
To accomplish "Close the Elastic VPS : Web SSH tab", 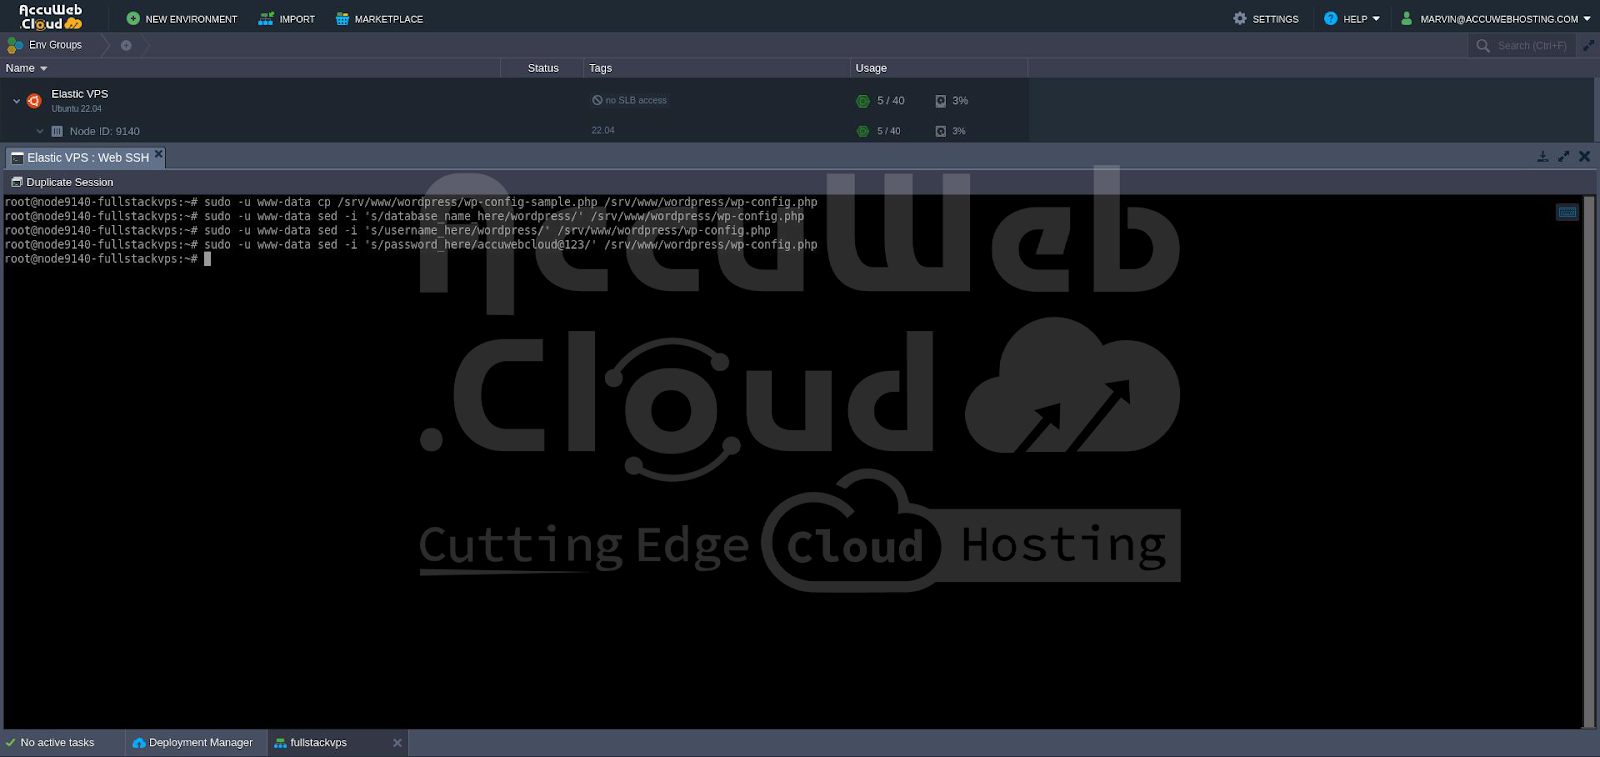I will click(158, 153).
